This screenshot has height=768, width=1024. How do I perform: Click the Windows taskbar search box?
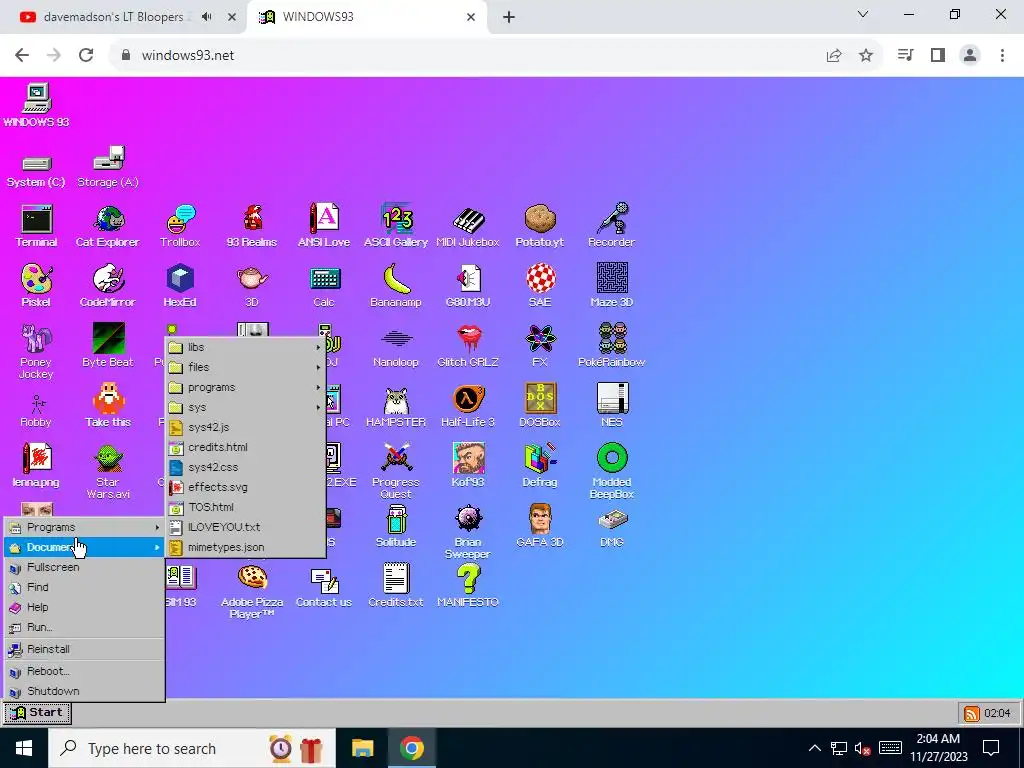pyautogui.click(x=192, y=748)
